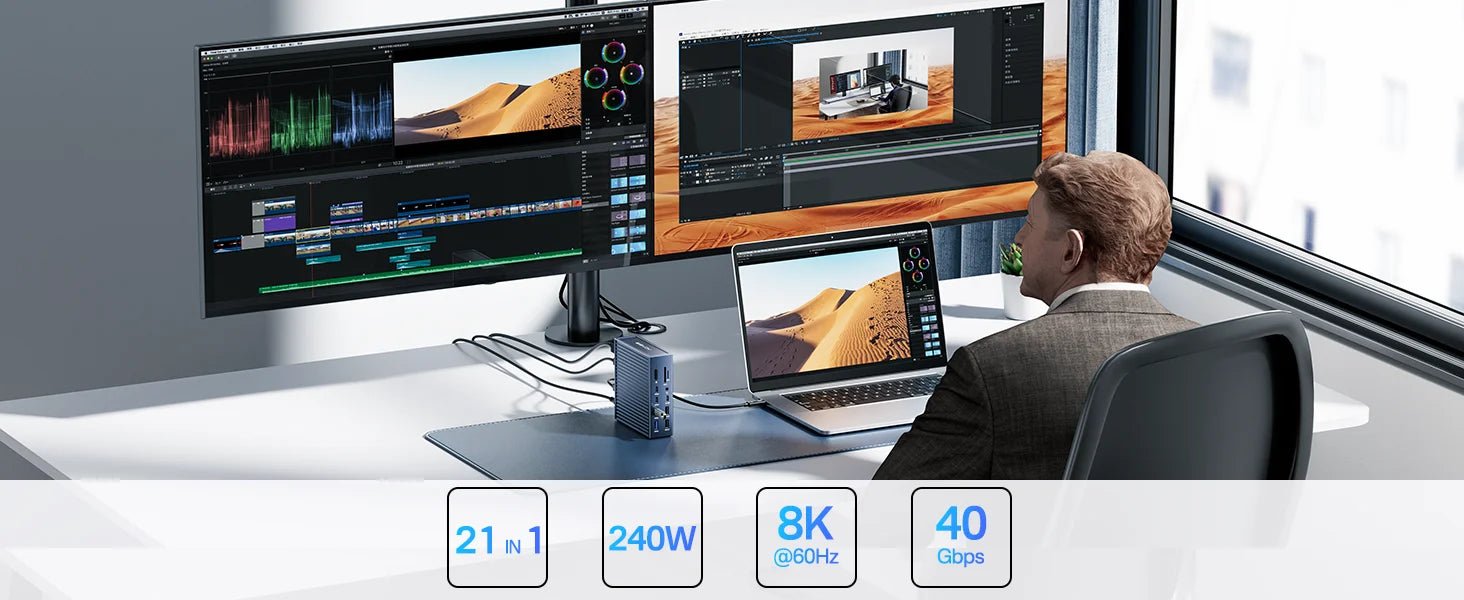Click the color wheels panel on the laptop
The height and width of the screenshot is (600, 1464).
(x=917, y=265)
